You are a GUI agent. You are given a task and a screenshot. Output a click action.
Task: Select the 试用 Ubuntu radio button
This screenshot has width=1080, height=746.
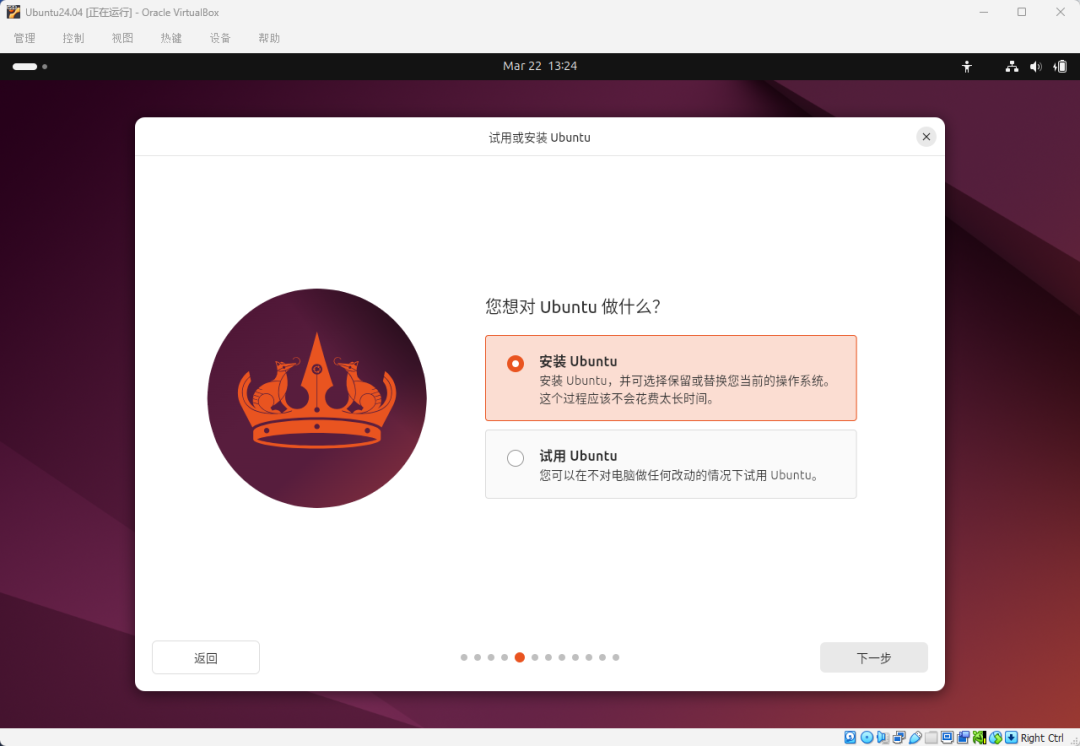(x=515, y=458)
